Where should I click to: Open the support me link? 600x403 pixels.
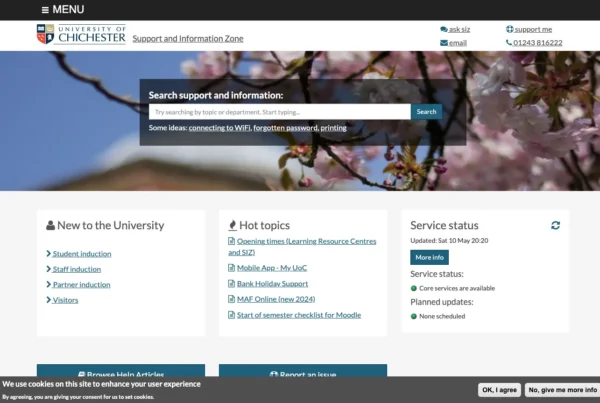(533, 29)
